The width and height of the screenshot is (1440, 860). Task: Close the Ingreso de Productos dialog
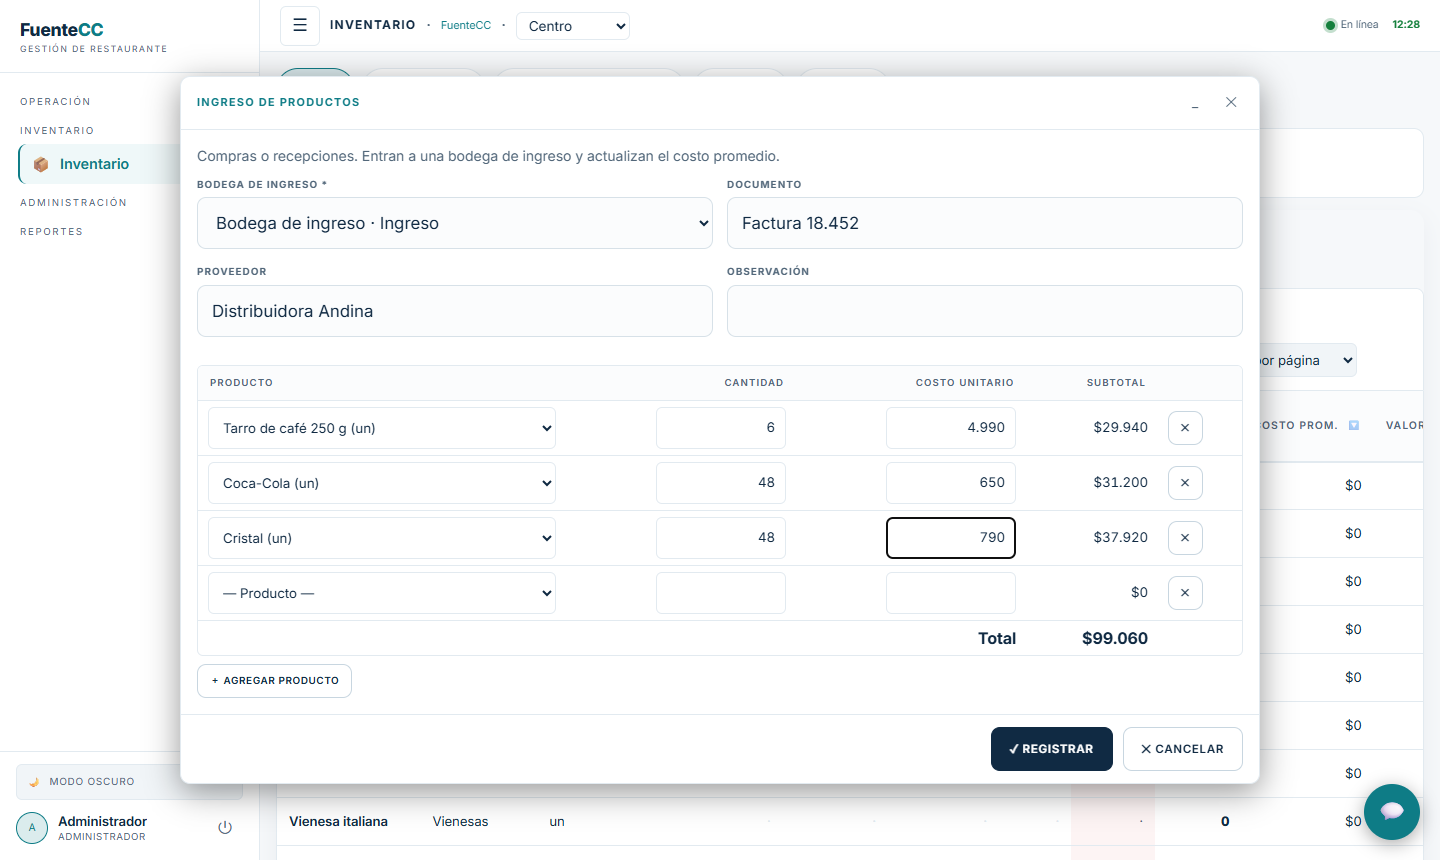pos(1231,102)
